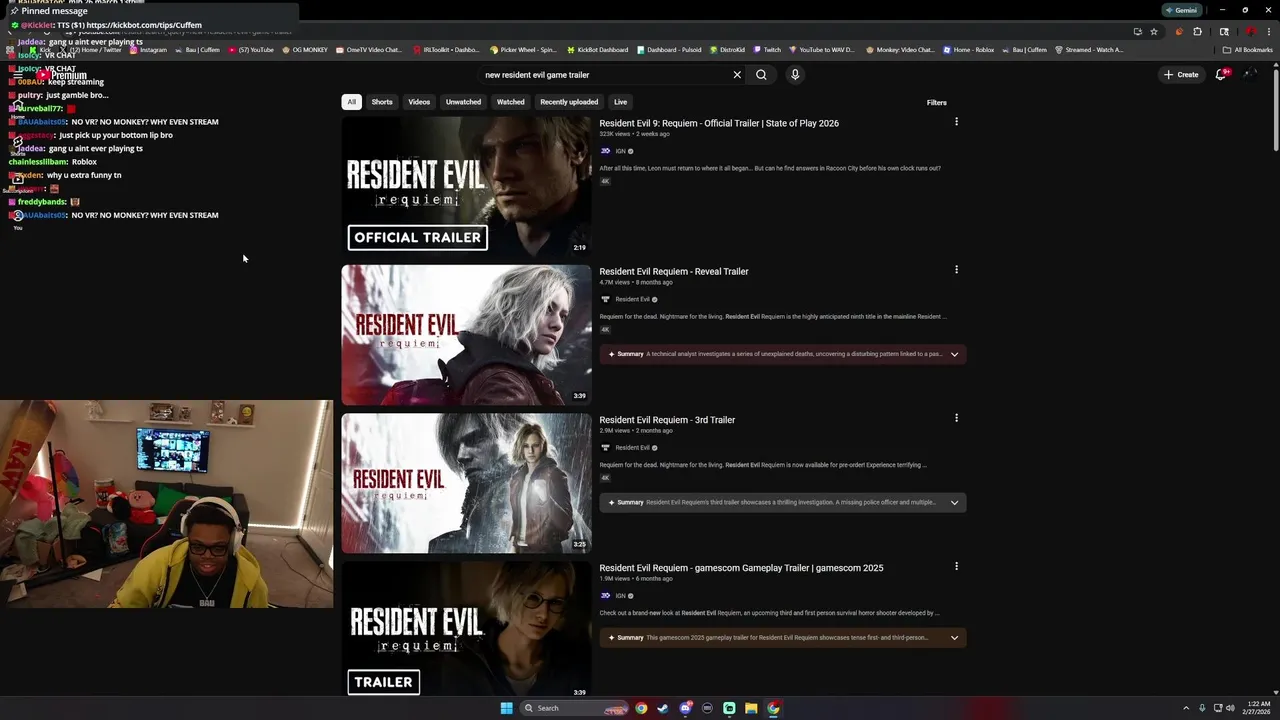Click the Windows taskbar Search box
Viewport: 1280px width, 720px height.
click(x=574, y=708)
